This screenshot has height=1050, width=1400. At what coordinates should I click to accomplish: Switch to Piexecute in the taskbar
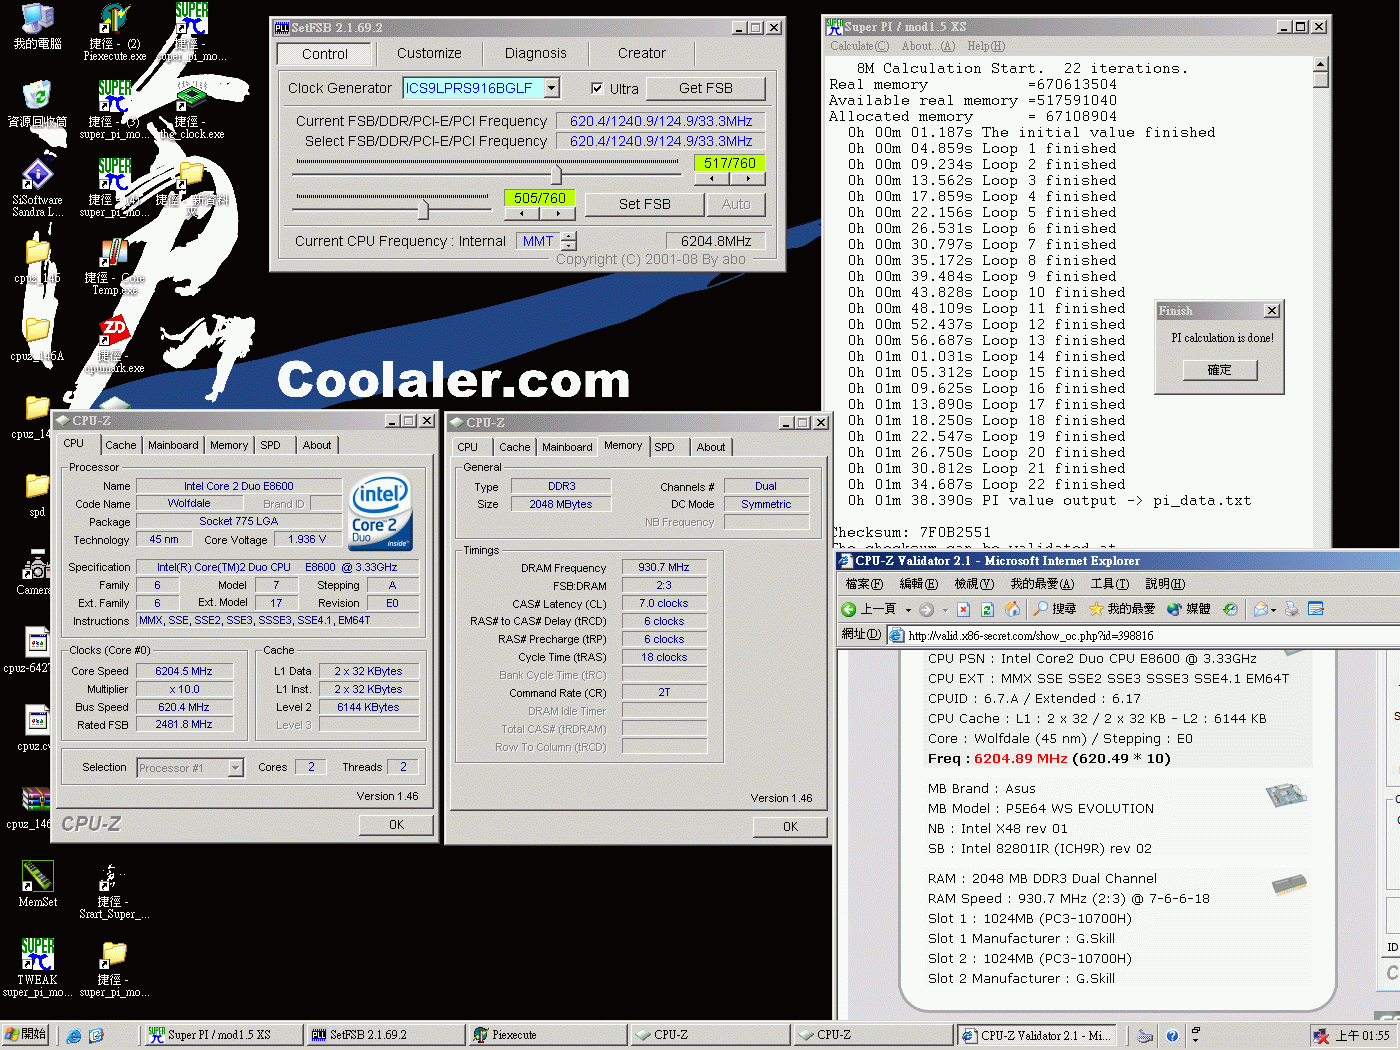(x=548, y=1035)
